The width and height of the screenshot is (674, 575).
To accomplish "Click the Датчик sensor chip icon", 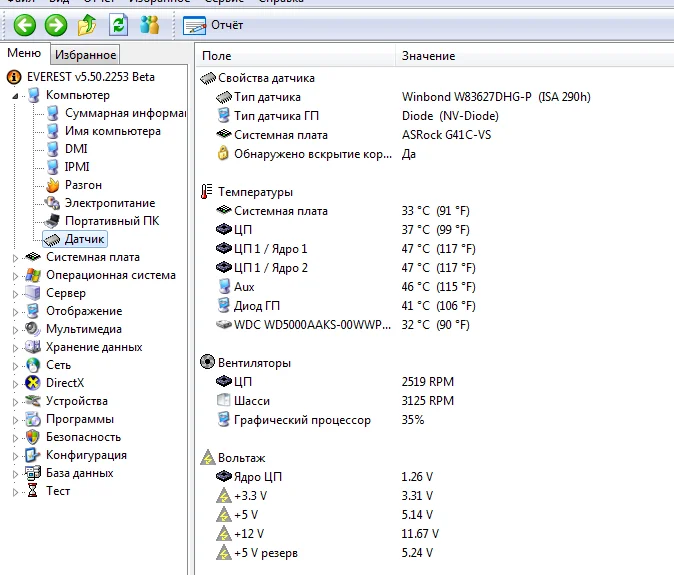I will point(52,239).
